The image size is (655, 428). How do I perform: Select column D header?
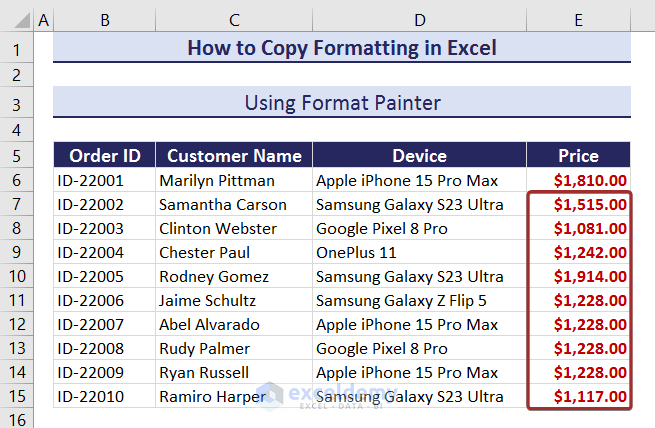(x=419, y=20)
